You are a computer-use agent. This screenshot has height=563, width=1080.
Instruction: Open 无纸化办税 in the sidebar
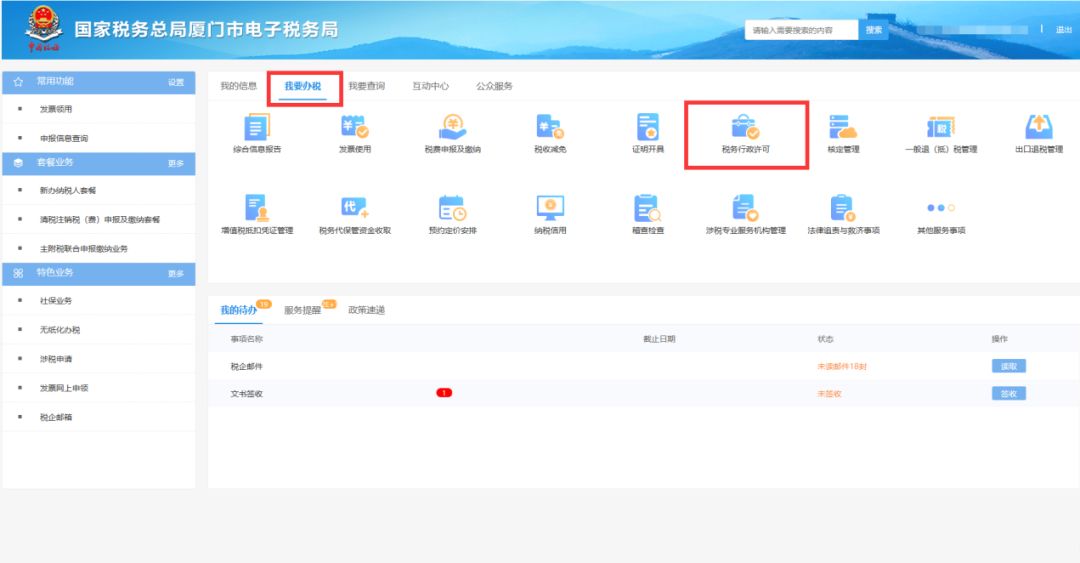[x=60, y=330]
